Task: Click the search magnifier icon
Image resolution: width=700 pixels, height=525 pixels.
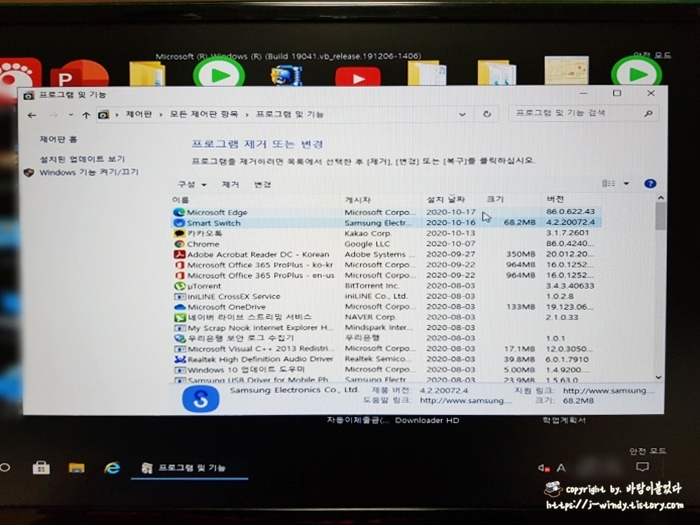Action: pyautogui.click(x=649, y=114)
